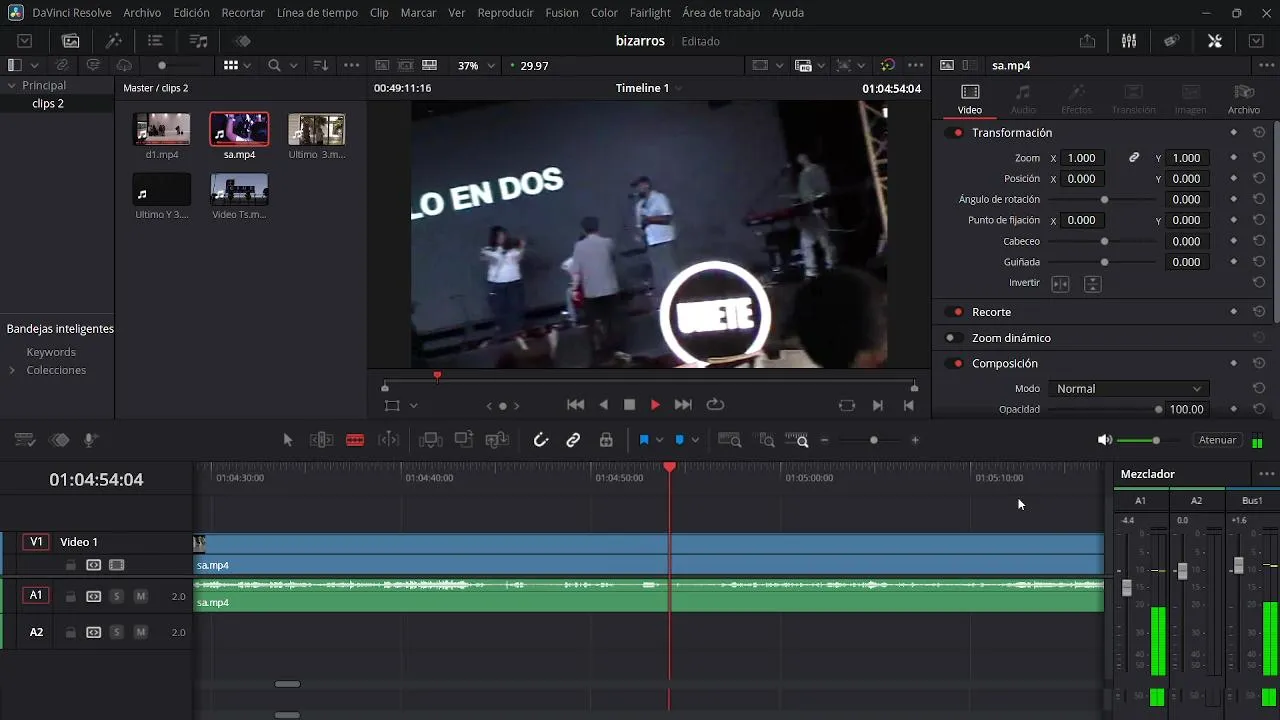Screen dimensions: 1280x720
Task: Select the Trim edit mode tool
Action: coord(321,440)
